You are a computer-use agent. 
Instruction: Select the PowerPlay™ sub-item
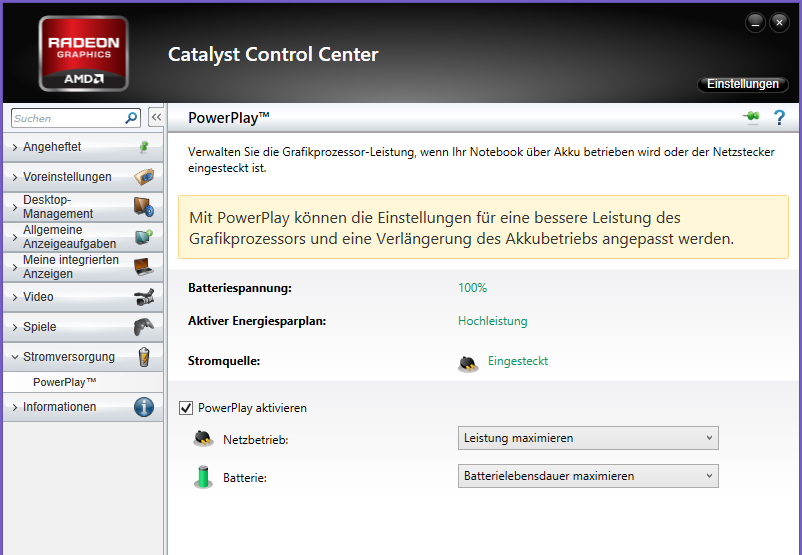(x=83, y=382)
